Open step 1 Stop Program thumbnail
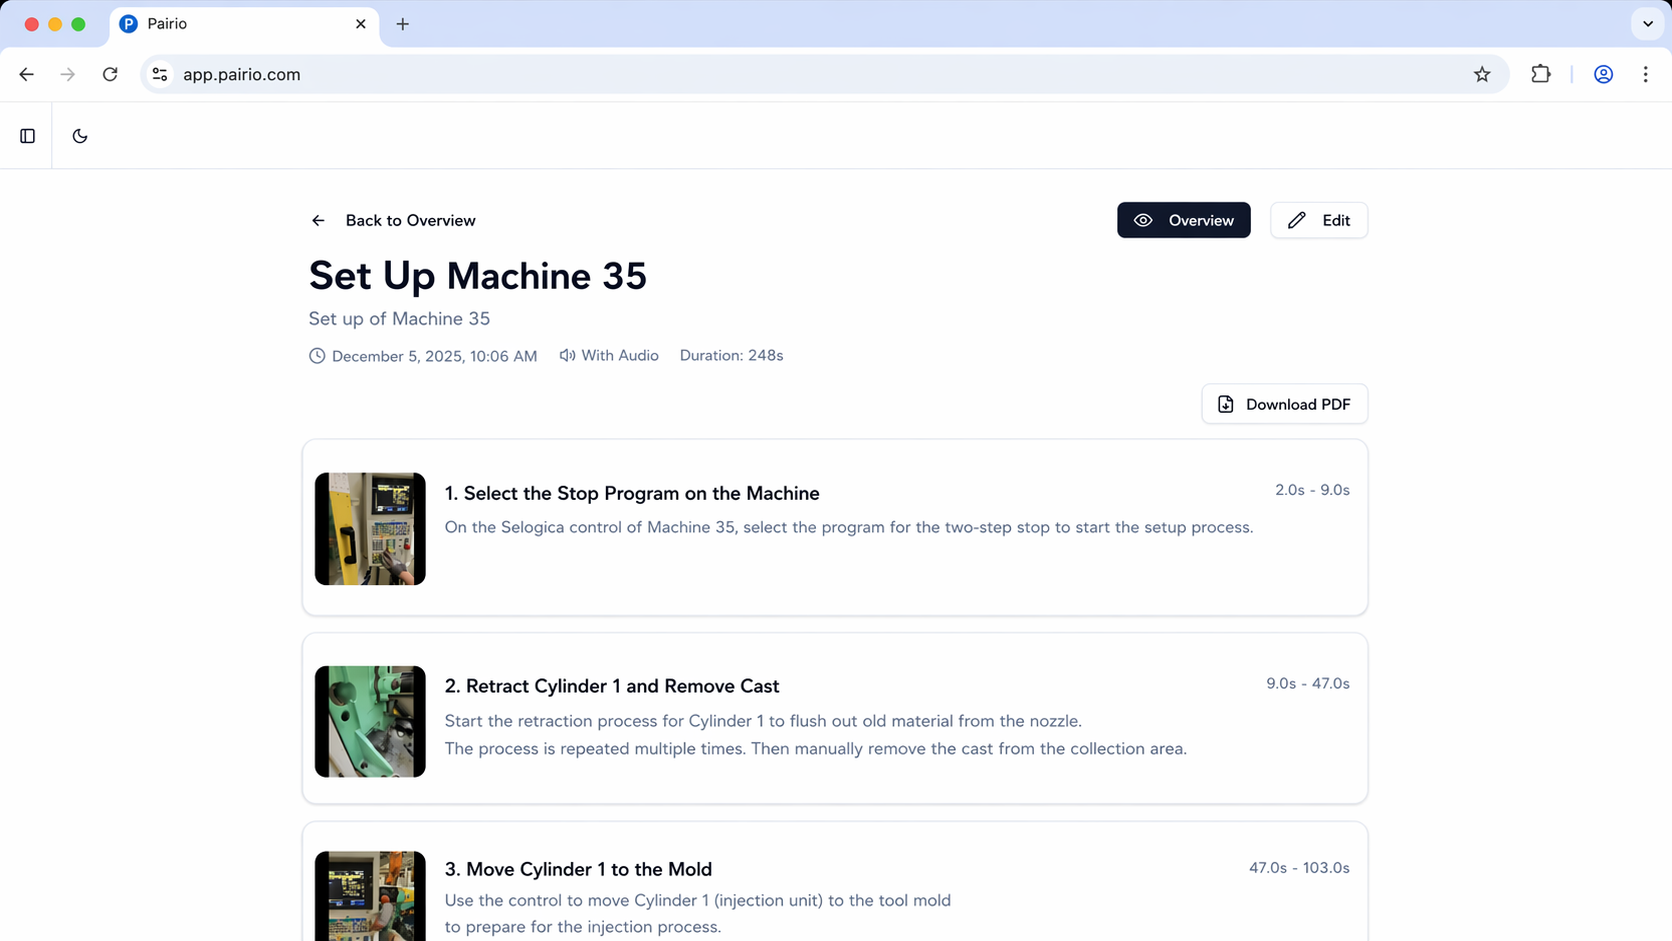The width and height of the screenshot is (1672, 941). point(370,529)
